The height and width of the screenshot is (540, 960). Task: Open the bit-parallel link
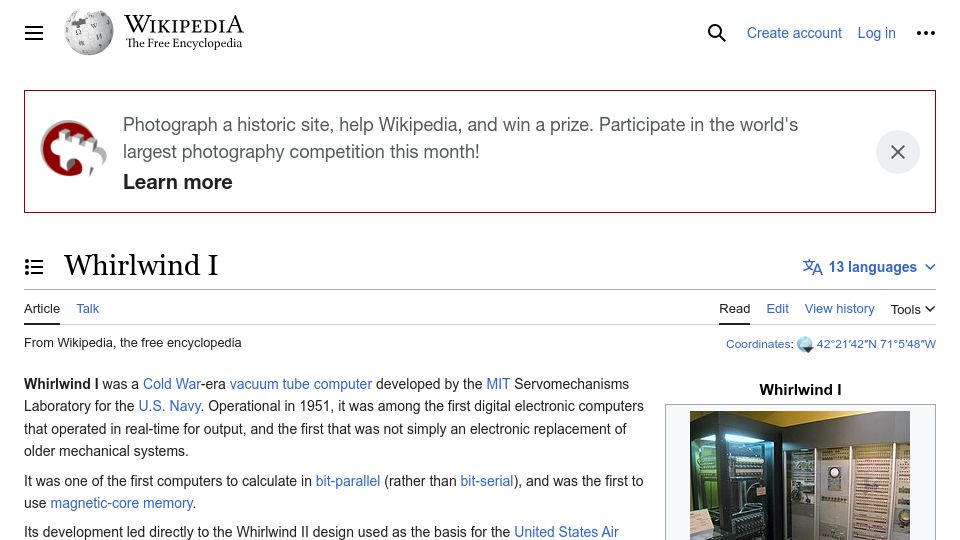pos(348,481)
